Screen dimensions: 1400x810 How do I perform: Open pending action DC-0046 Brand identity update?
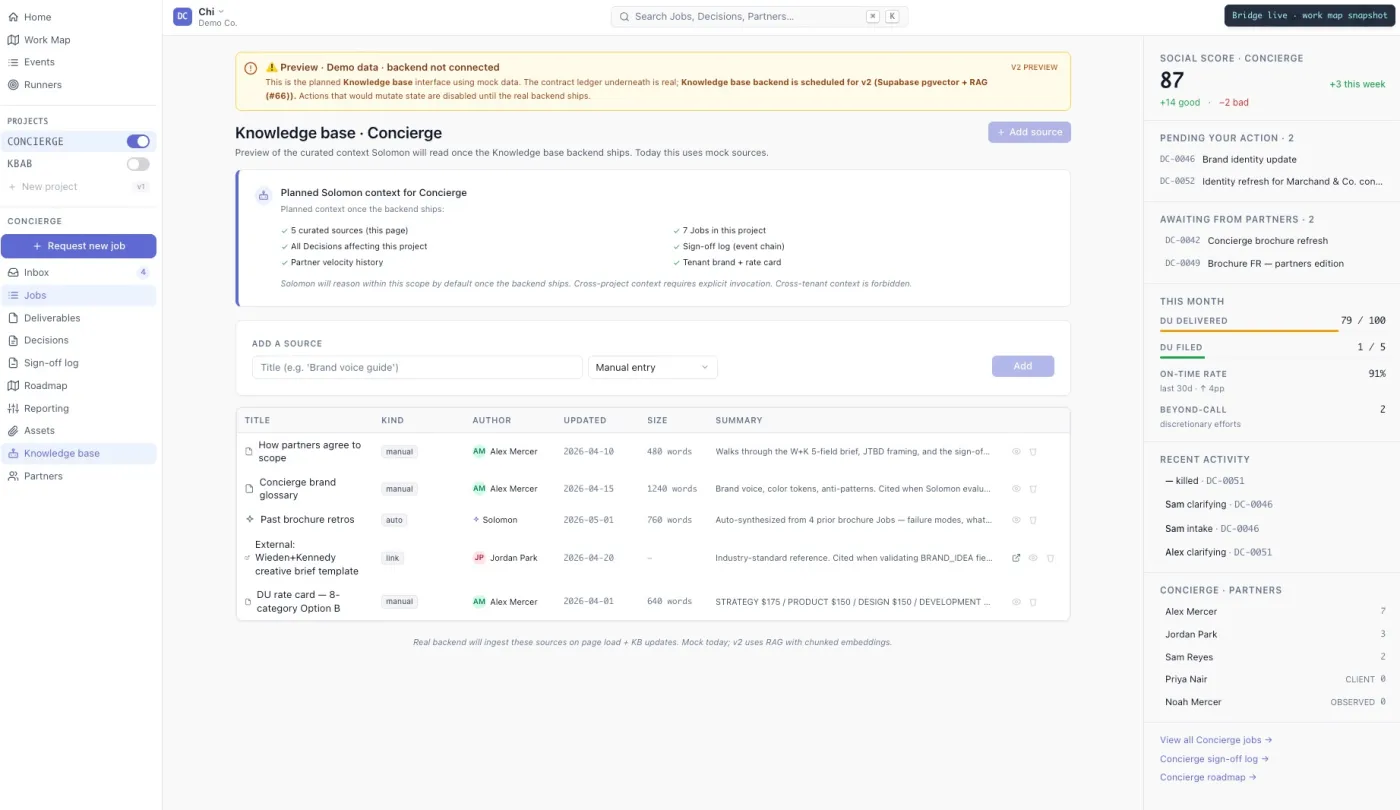click(1273, 159)
